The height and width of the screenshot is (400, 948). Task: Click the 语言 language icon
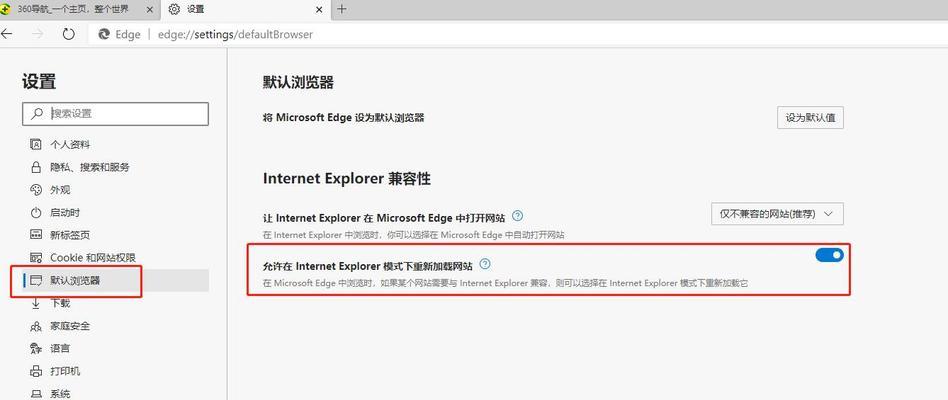(x=36, y=349)
